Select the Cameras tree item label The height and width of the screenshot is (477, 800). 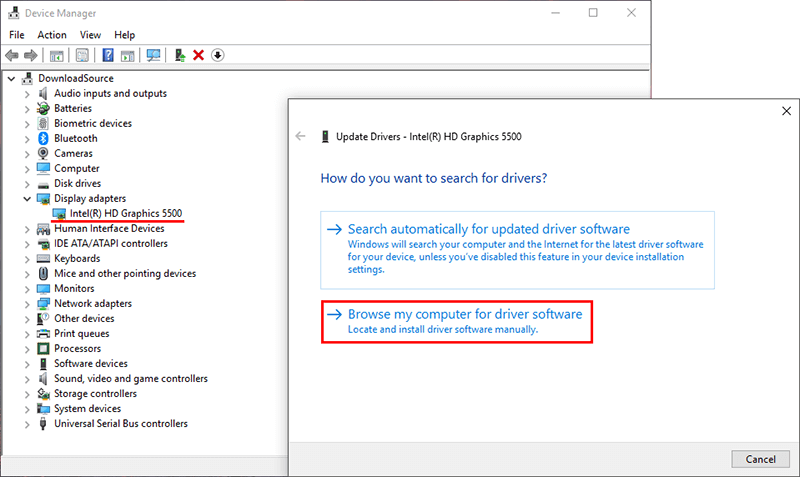point(73,153)
